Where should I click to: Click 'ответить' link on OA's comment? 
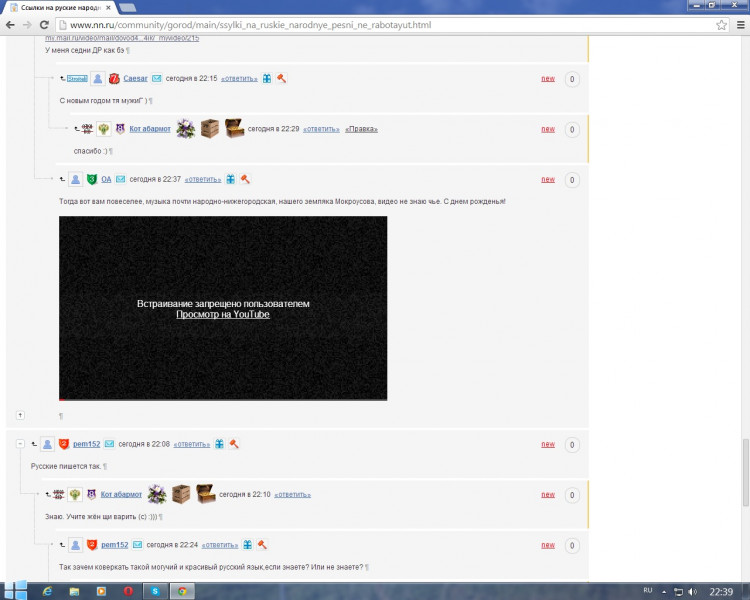203,180
